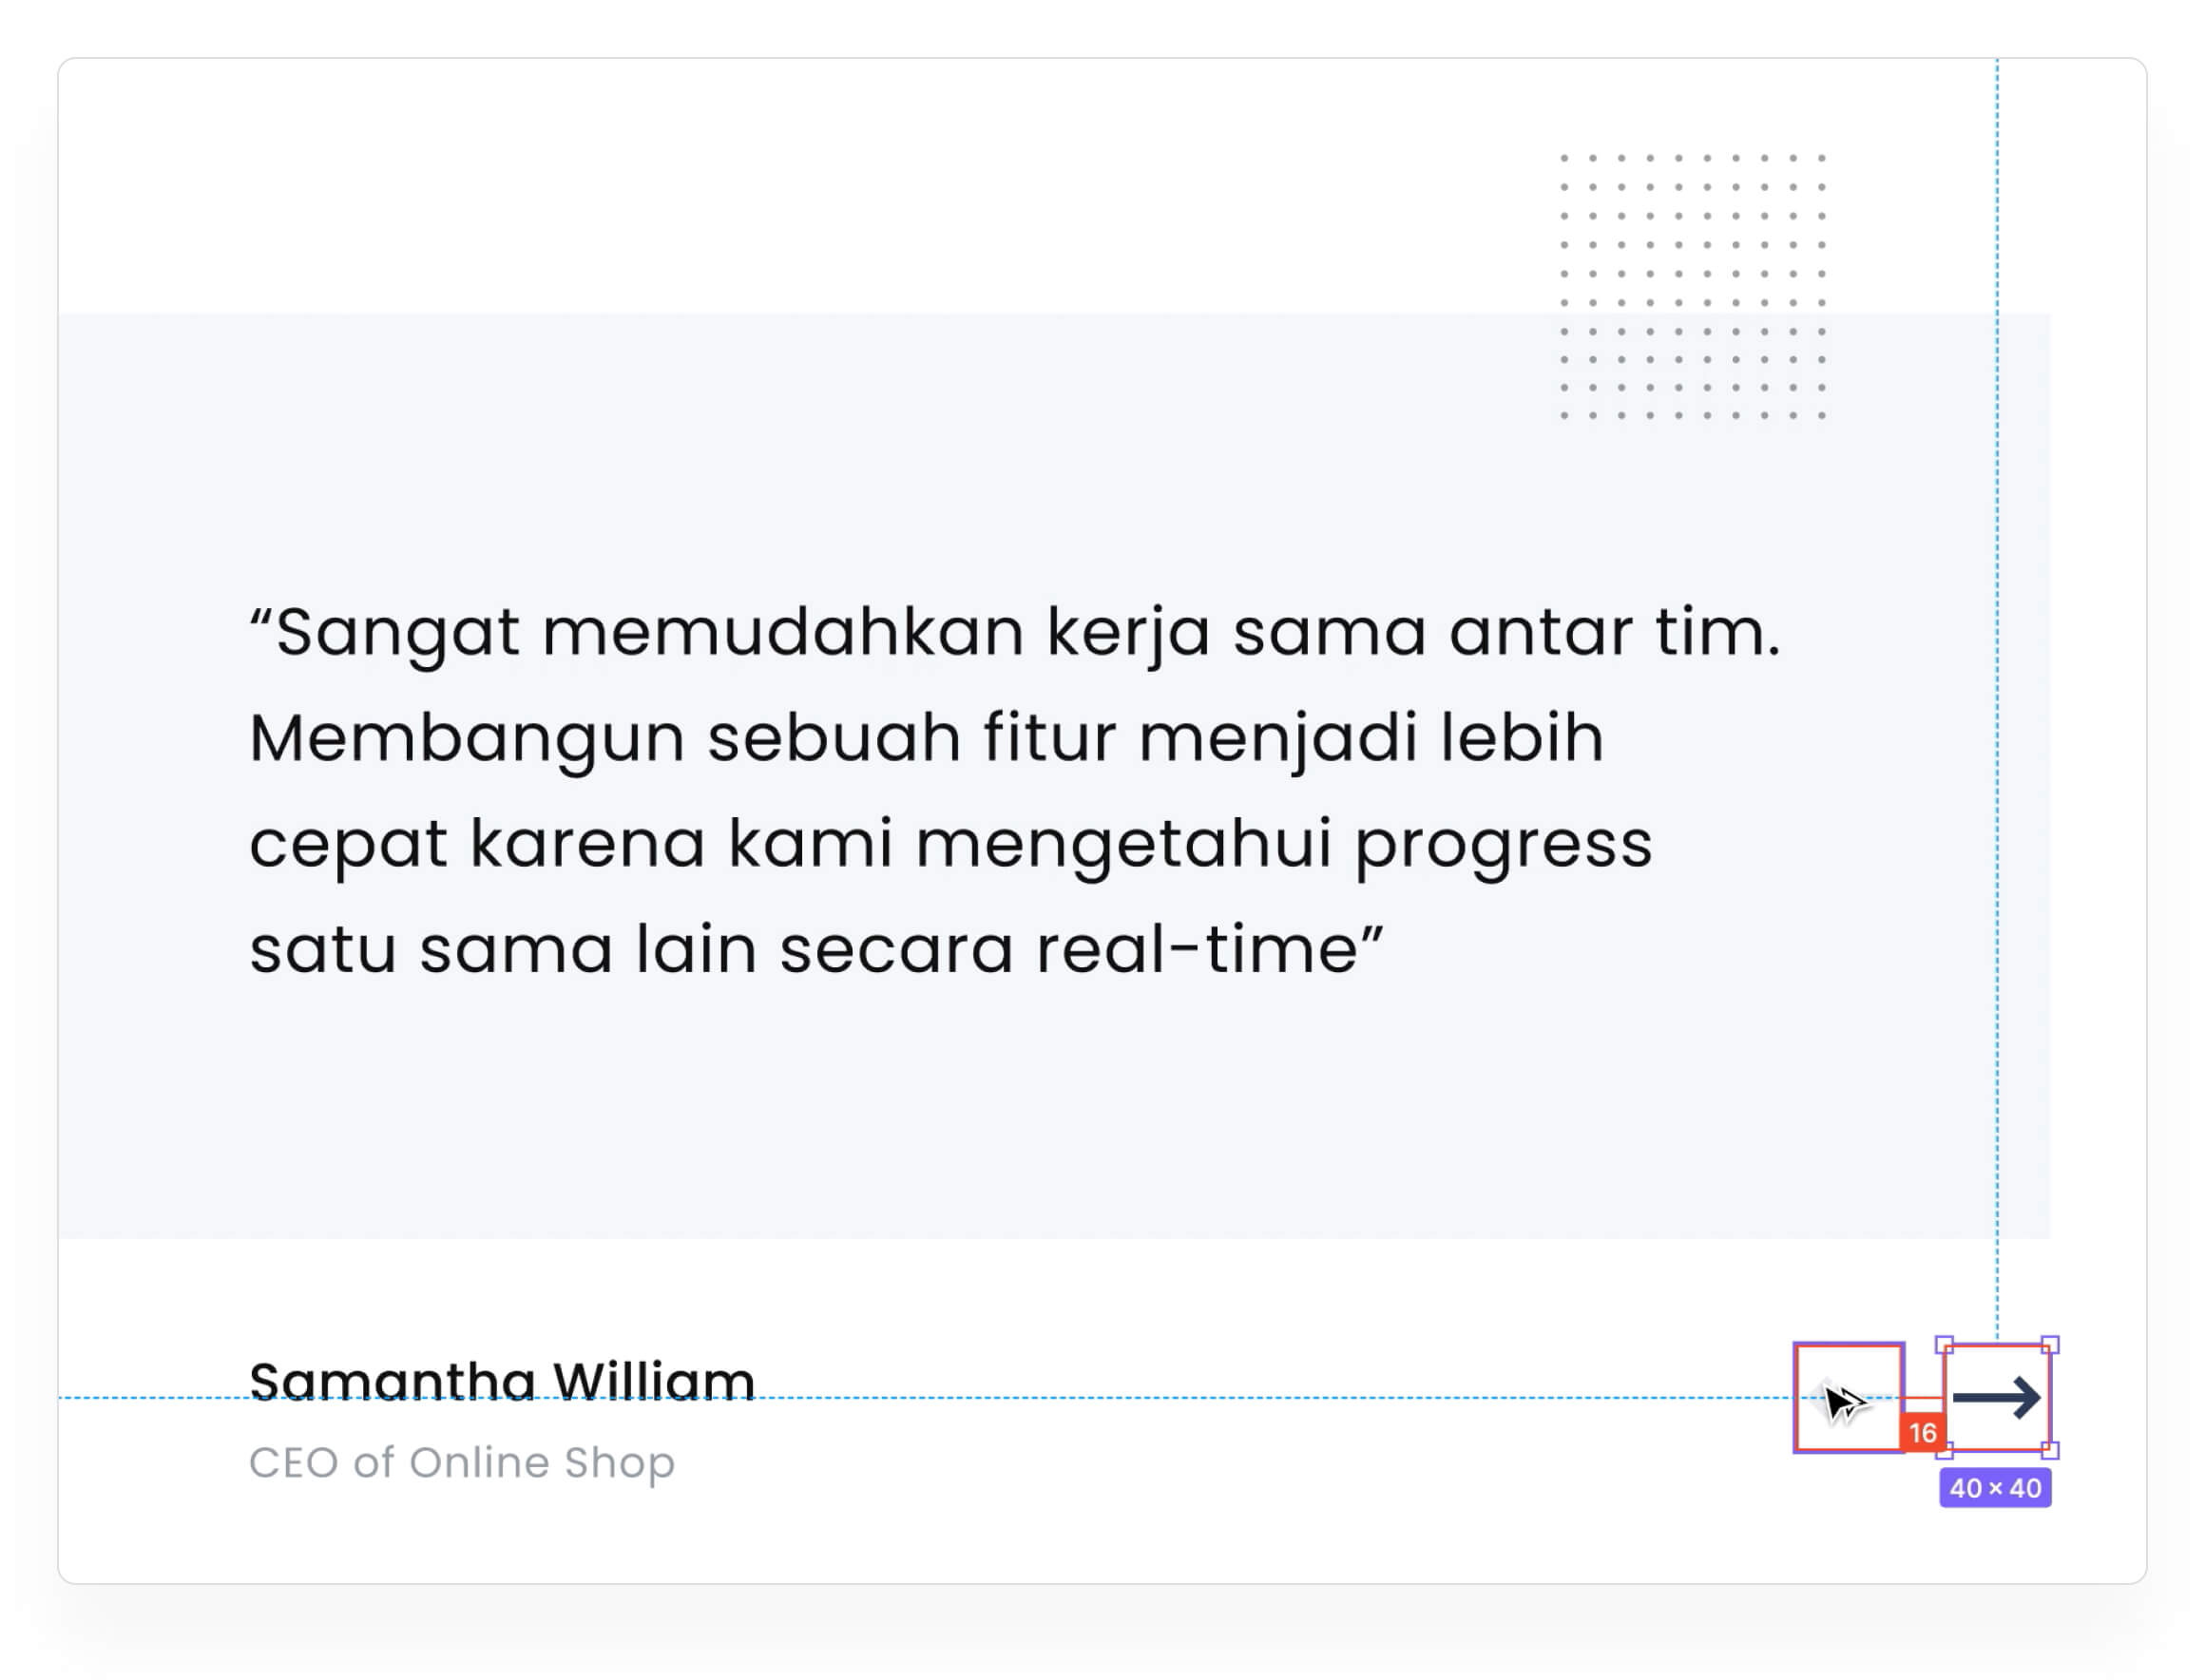Click the top-left selection handle of arrow frame
This screenshot has height=1680, width=2205.
pos(1944,1345)
